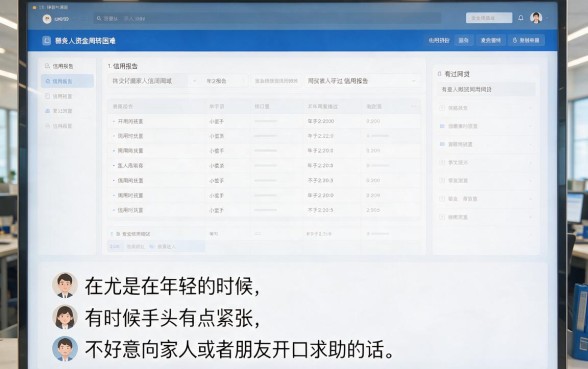Click the round logo beside the app name
The height and width of the screenshot is (369, 588).
(47, 19)
